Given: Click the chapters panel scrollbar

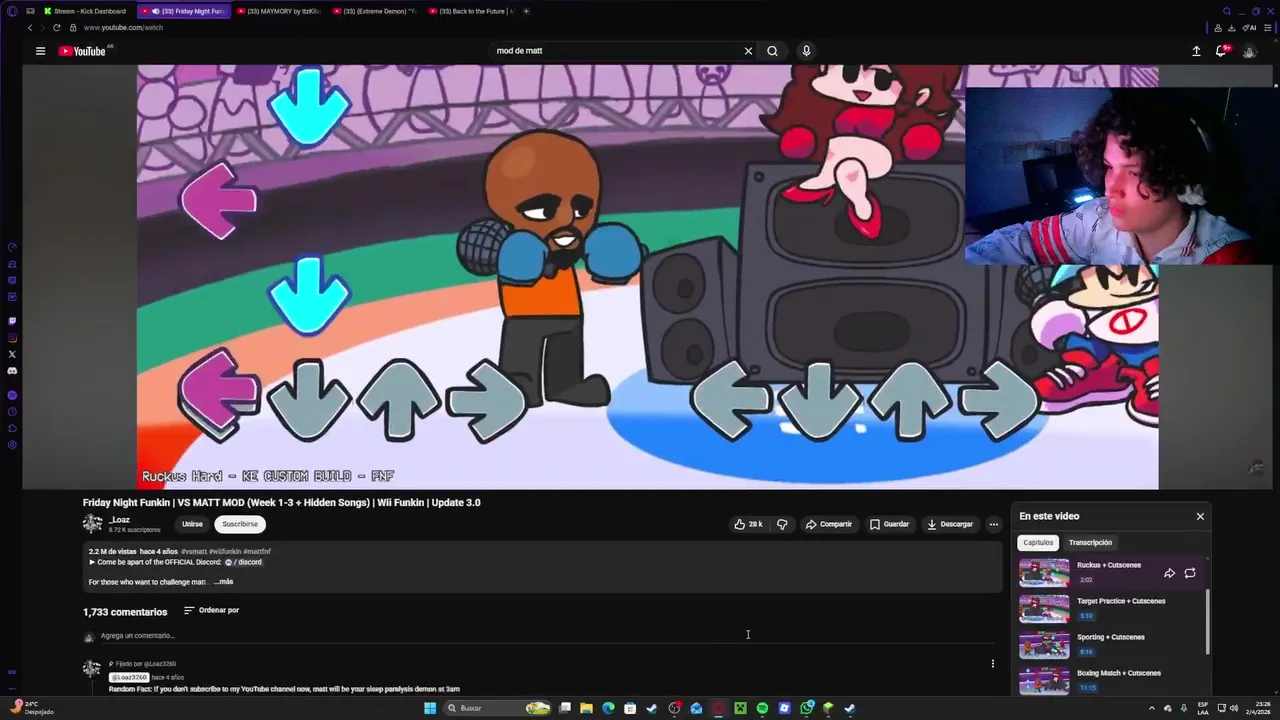Looking at the screenshot, I should 1207,620.
